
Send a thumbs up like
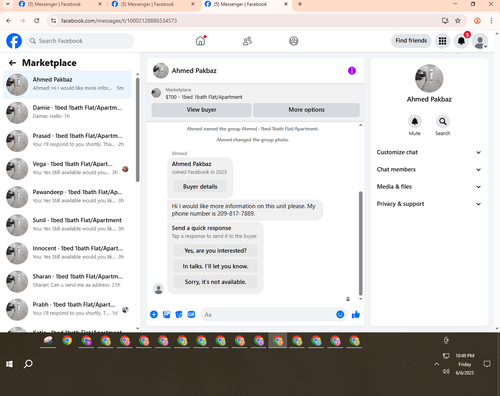tap(356, 314)
